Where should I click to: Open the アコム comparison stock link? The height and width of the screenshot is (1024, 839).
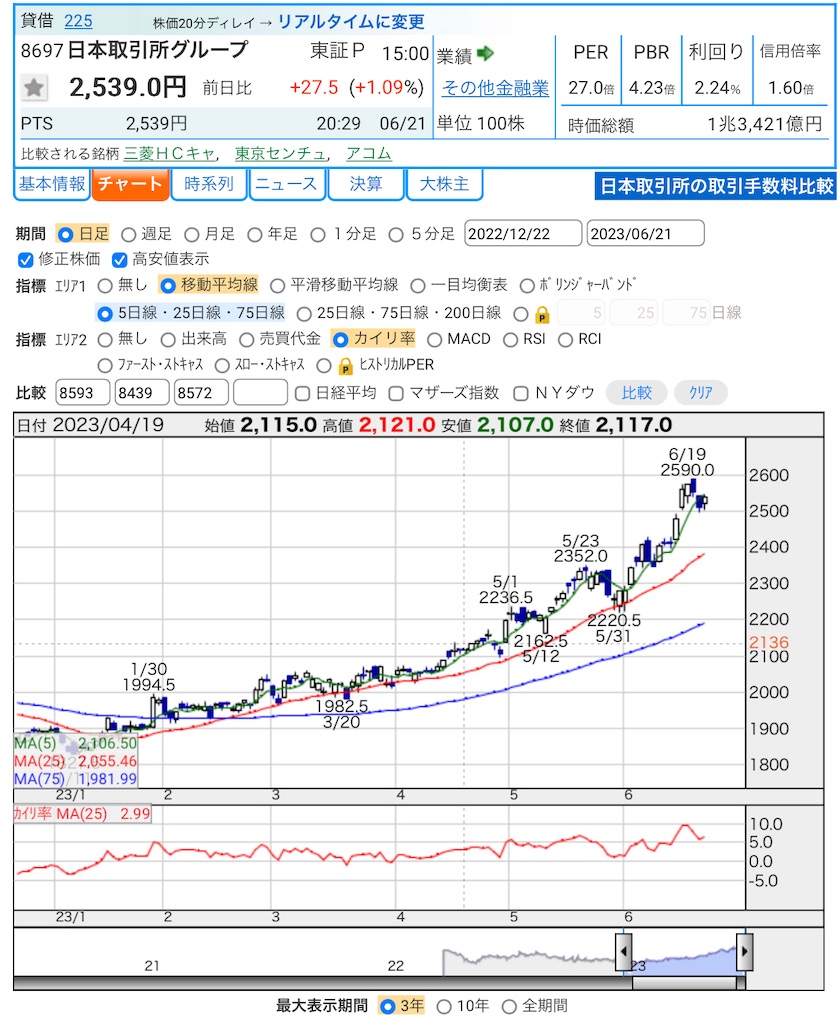(369, 154)
